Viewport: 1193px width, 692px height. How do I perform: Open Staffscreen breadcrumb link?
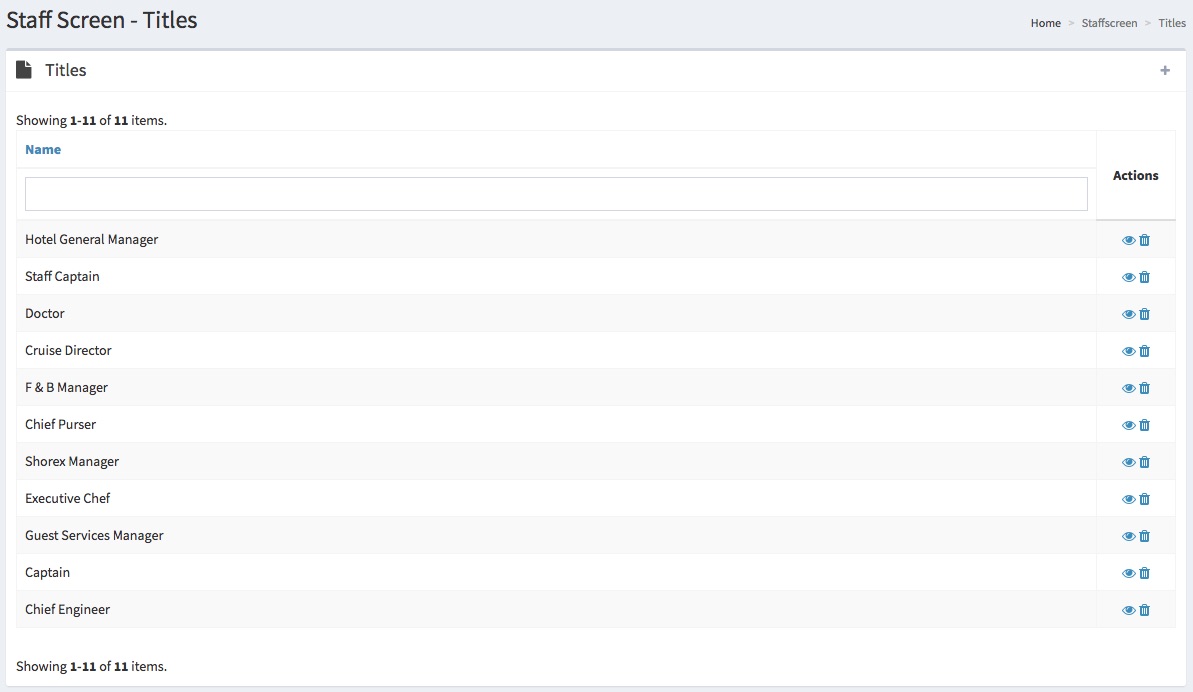pos(1109,23)
